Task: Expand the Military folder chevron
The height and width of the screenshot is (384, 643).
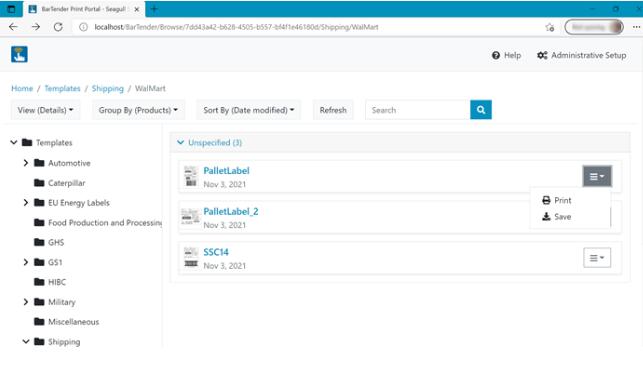Action: [26, 302]
